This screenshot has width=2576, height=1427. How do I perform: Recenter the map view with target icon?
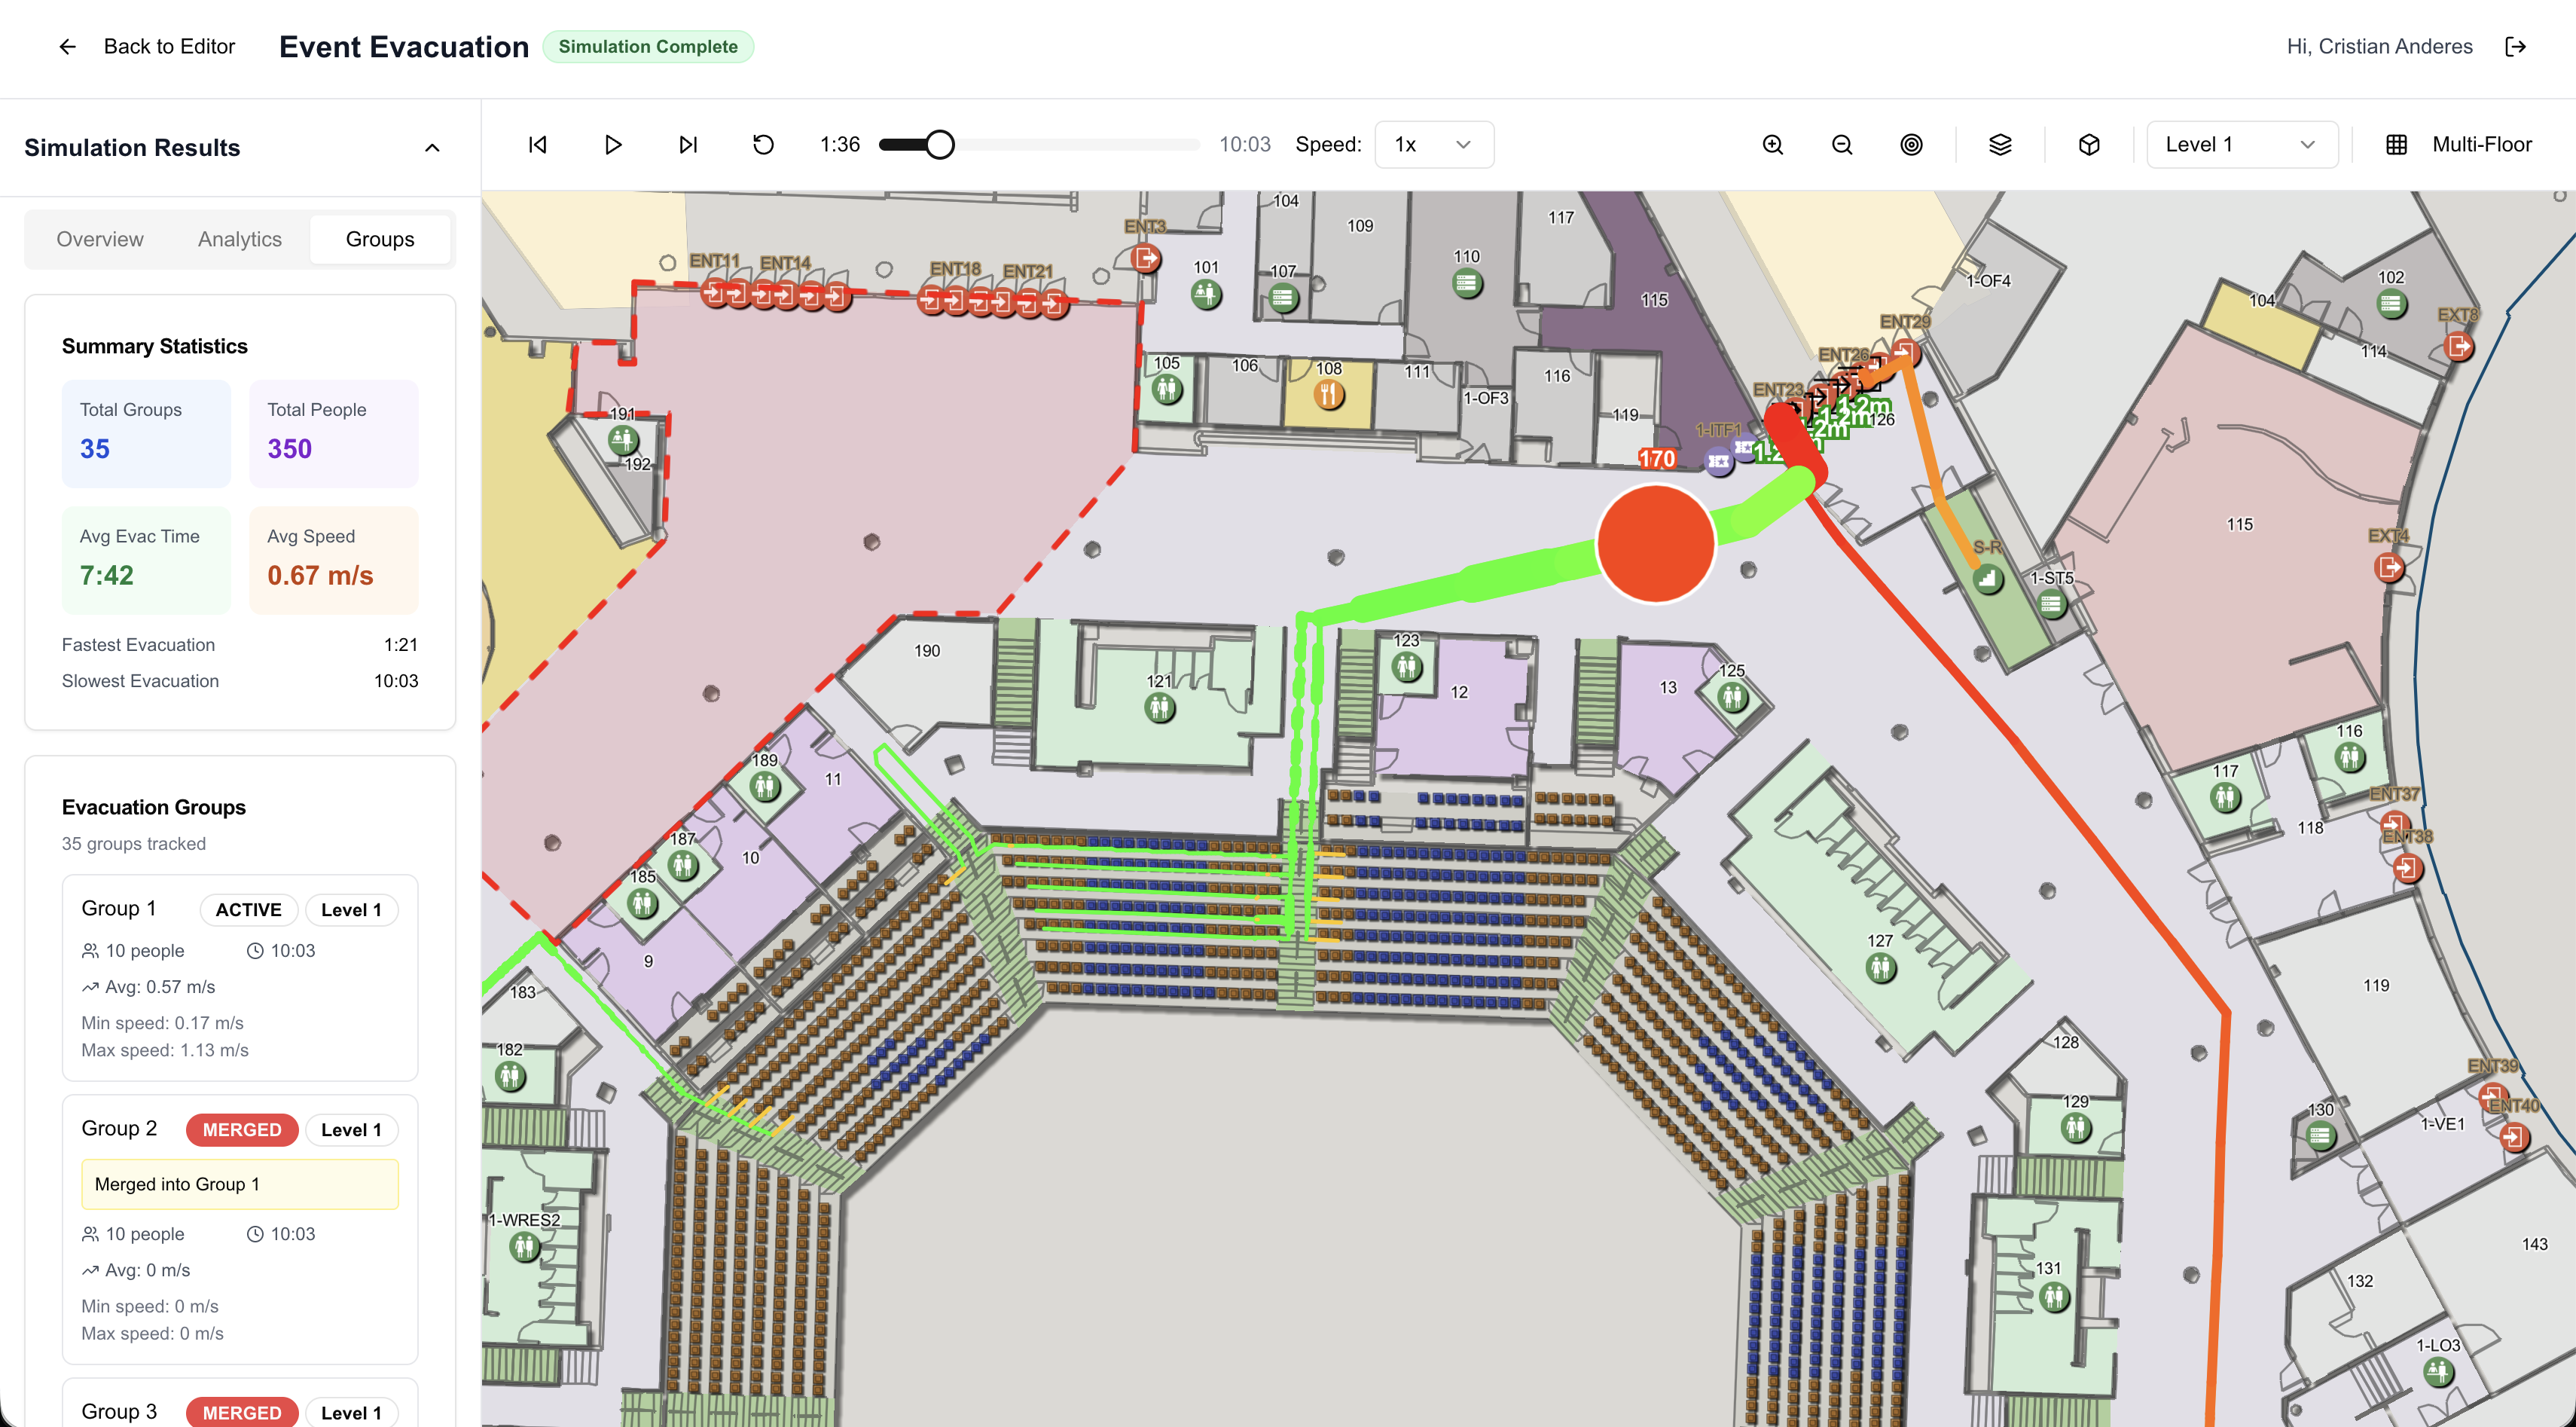[1911, 145]
